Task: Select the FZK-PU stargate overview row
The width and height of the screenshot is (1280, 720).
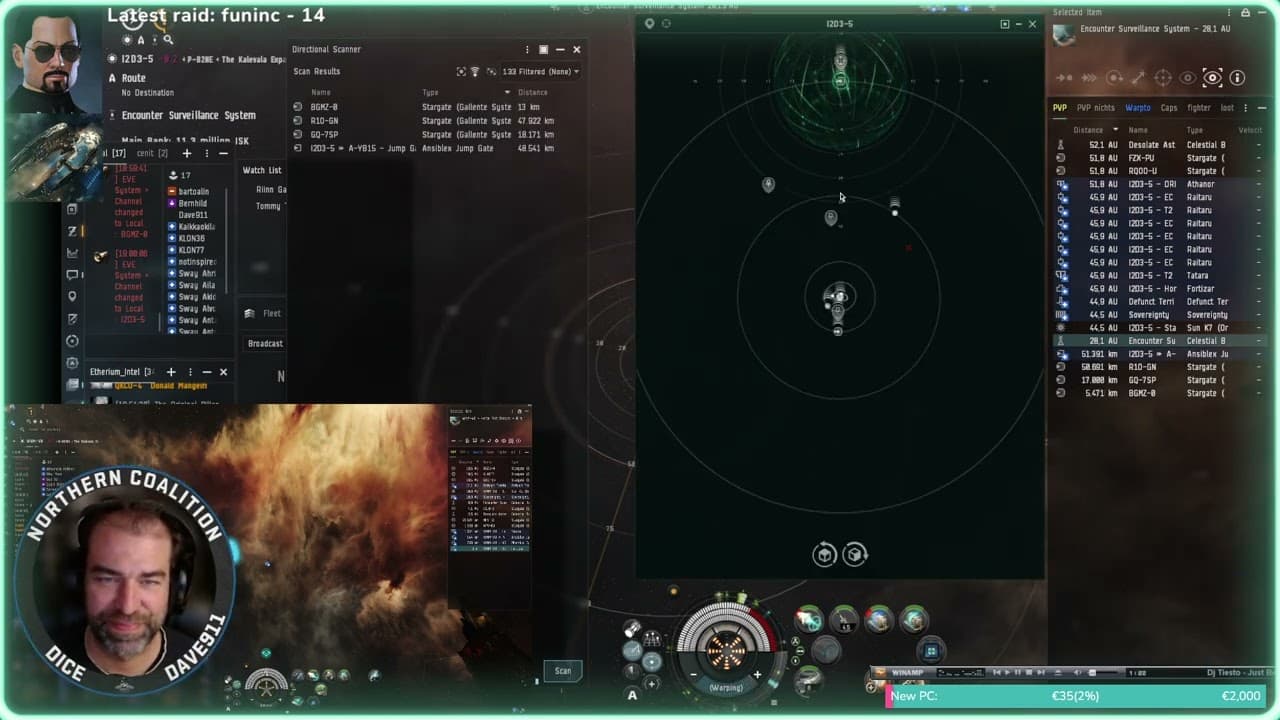Action: coord(1157,158)
